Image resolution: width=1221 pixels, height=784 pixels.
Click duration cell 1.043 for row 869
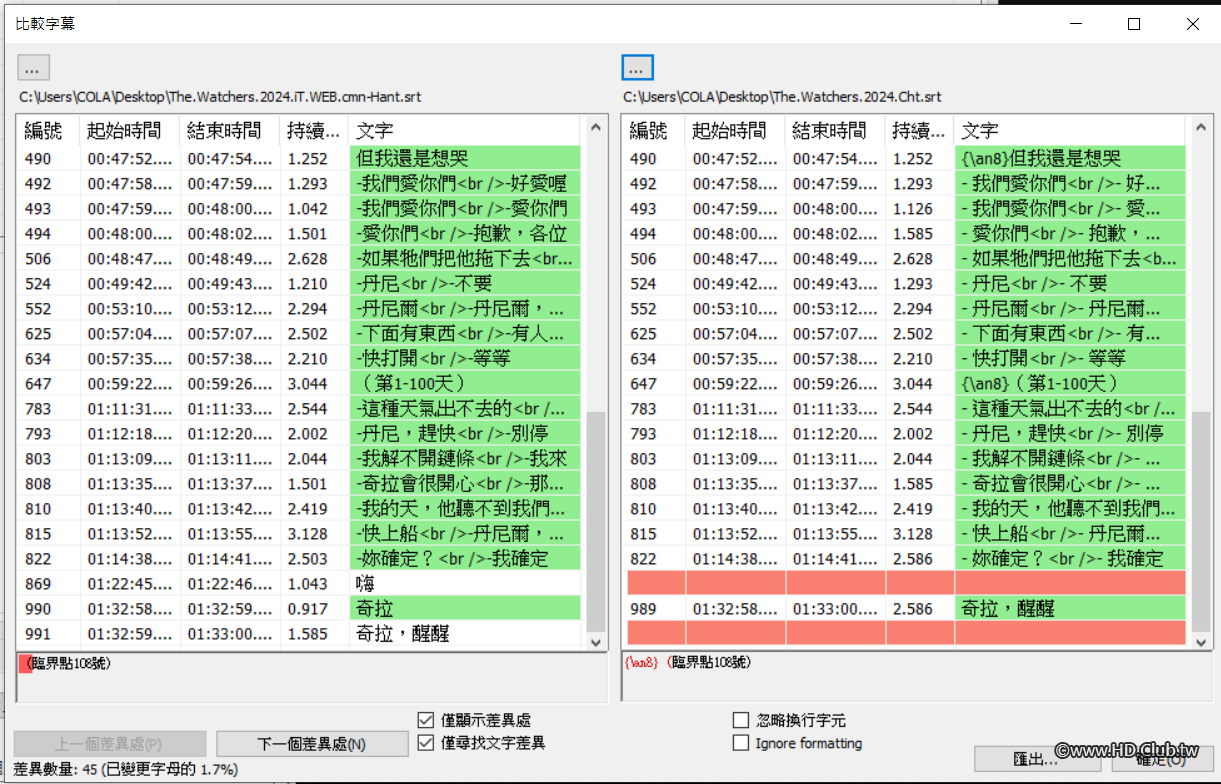(x=307, y=583)
